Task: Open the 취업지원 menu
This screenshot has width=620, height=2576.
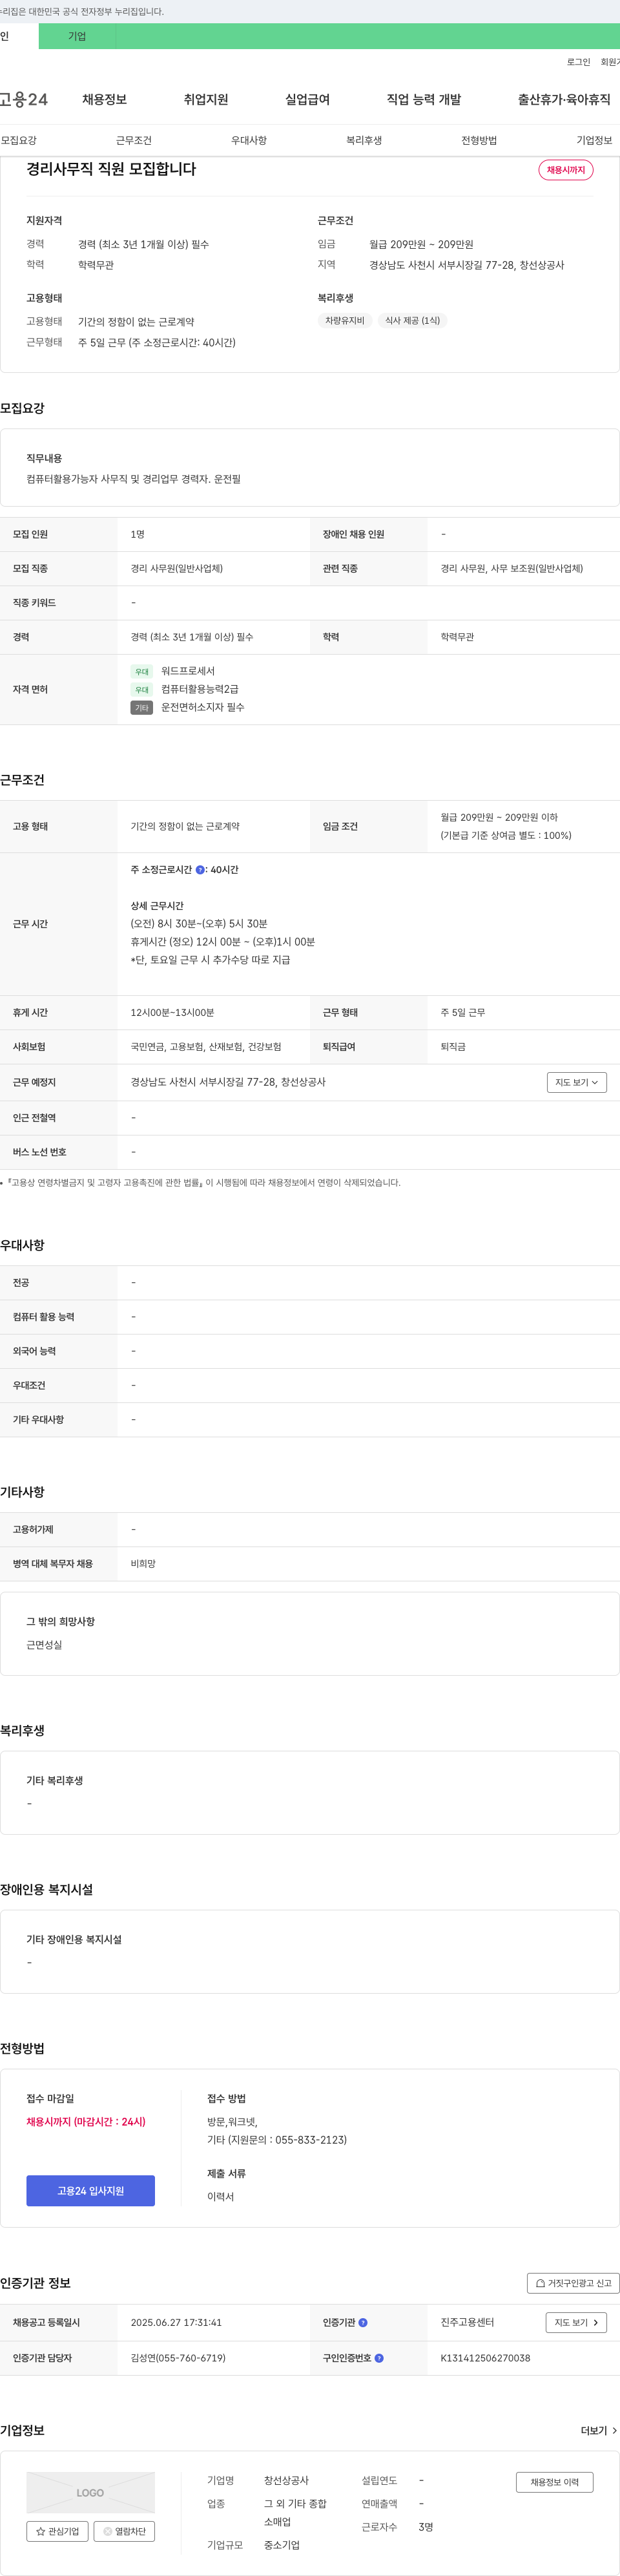Action: (206, 99)
